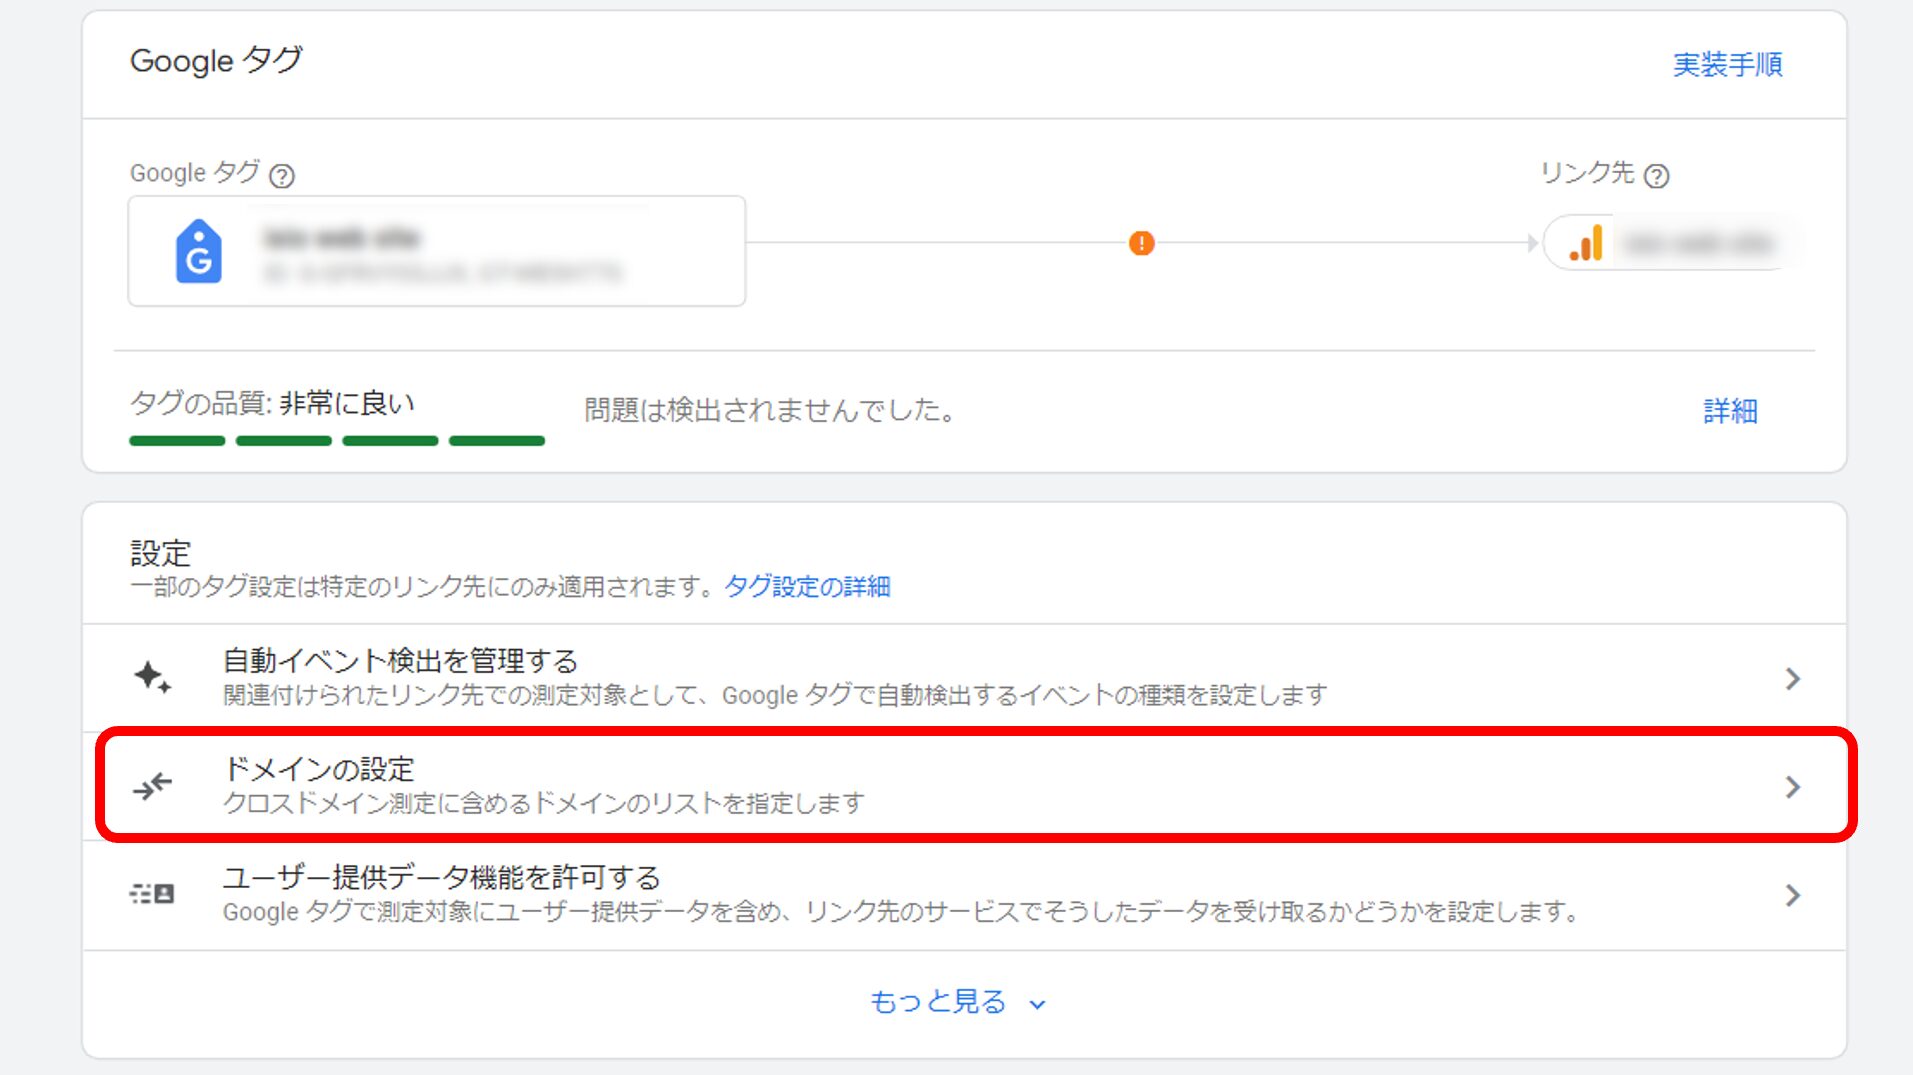Click 問題は検出されませんでした message
This screenshot has width=1913, height=1075.
tap(770, 410)
